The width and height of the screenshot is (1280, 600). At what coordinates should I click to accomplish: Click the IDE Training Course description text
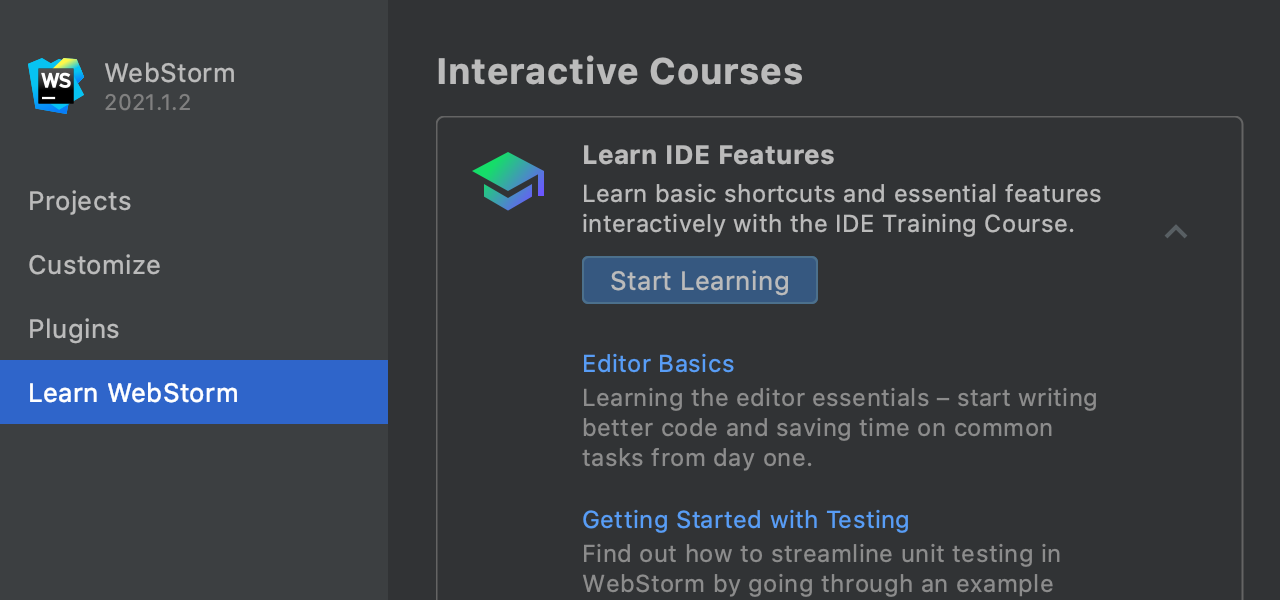pos(840,208)
